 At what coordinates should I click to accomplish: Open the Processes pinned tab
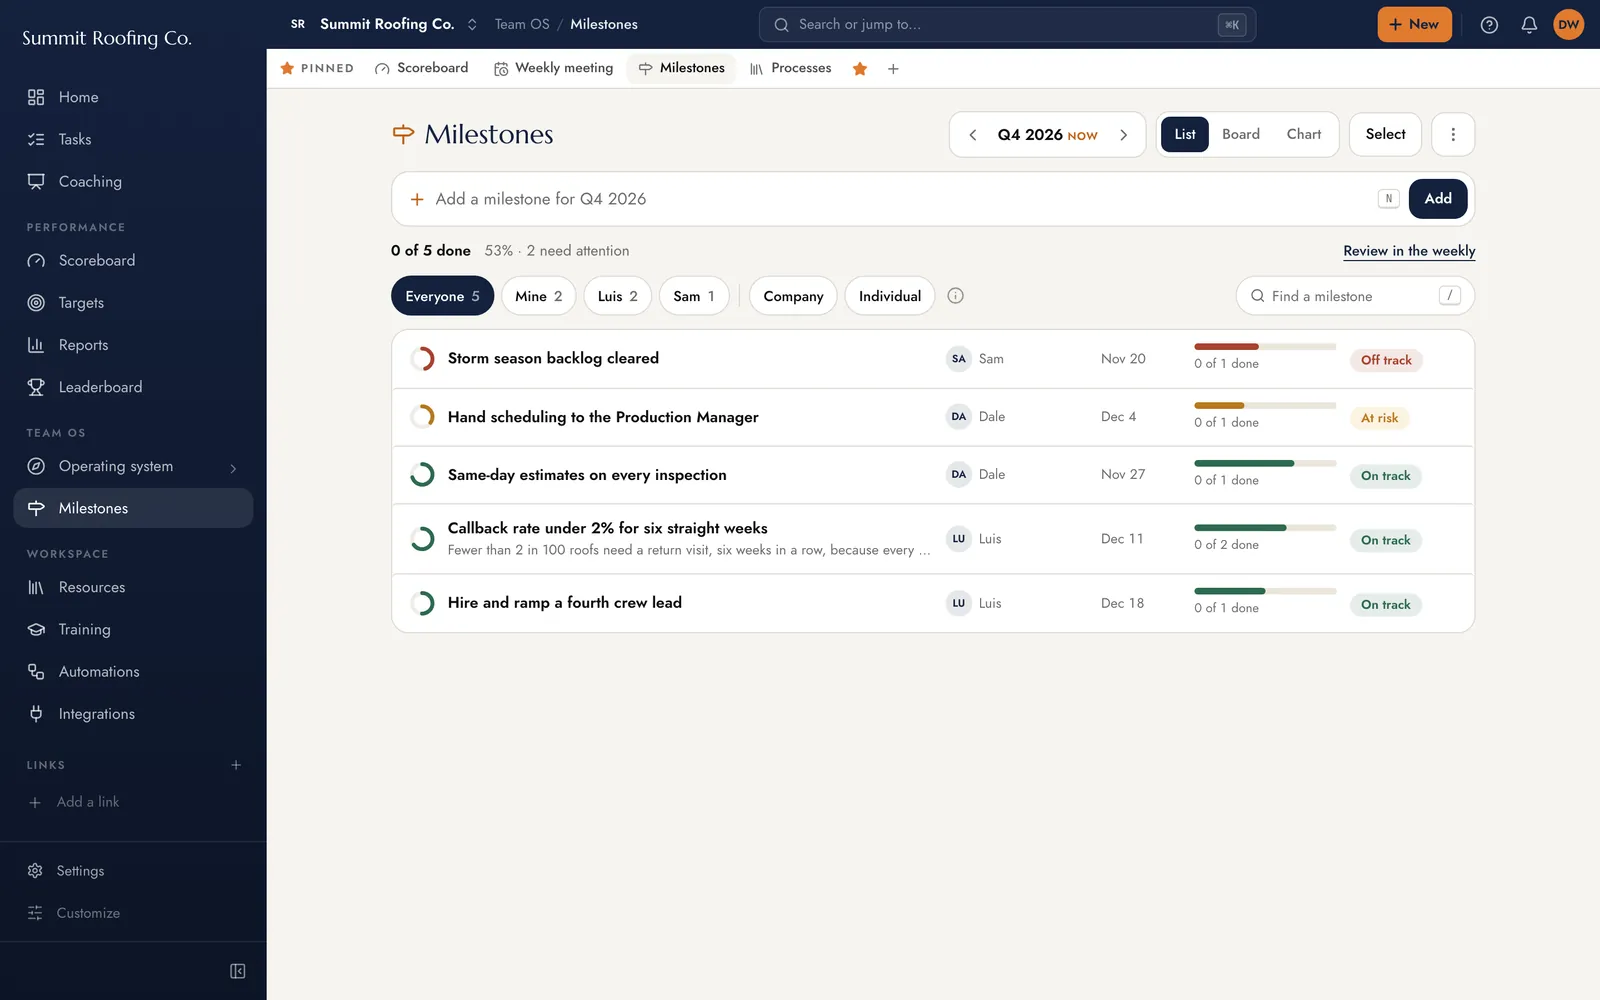pos(791,68)
